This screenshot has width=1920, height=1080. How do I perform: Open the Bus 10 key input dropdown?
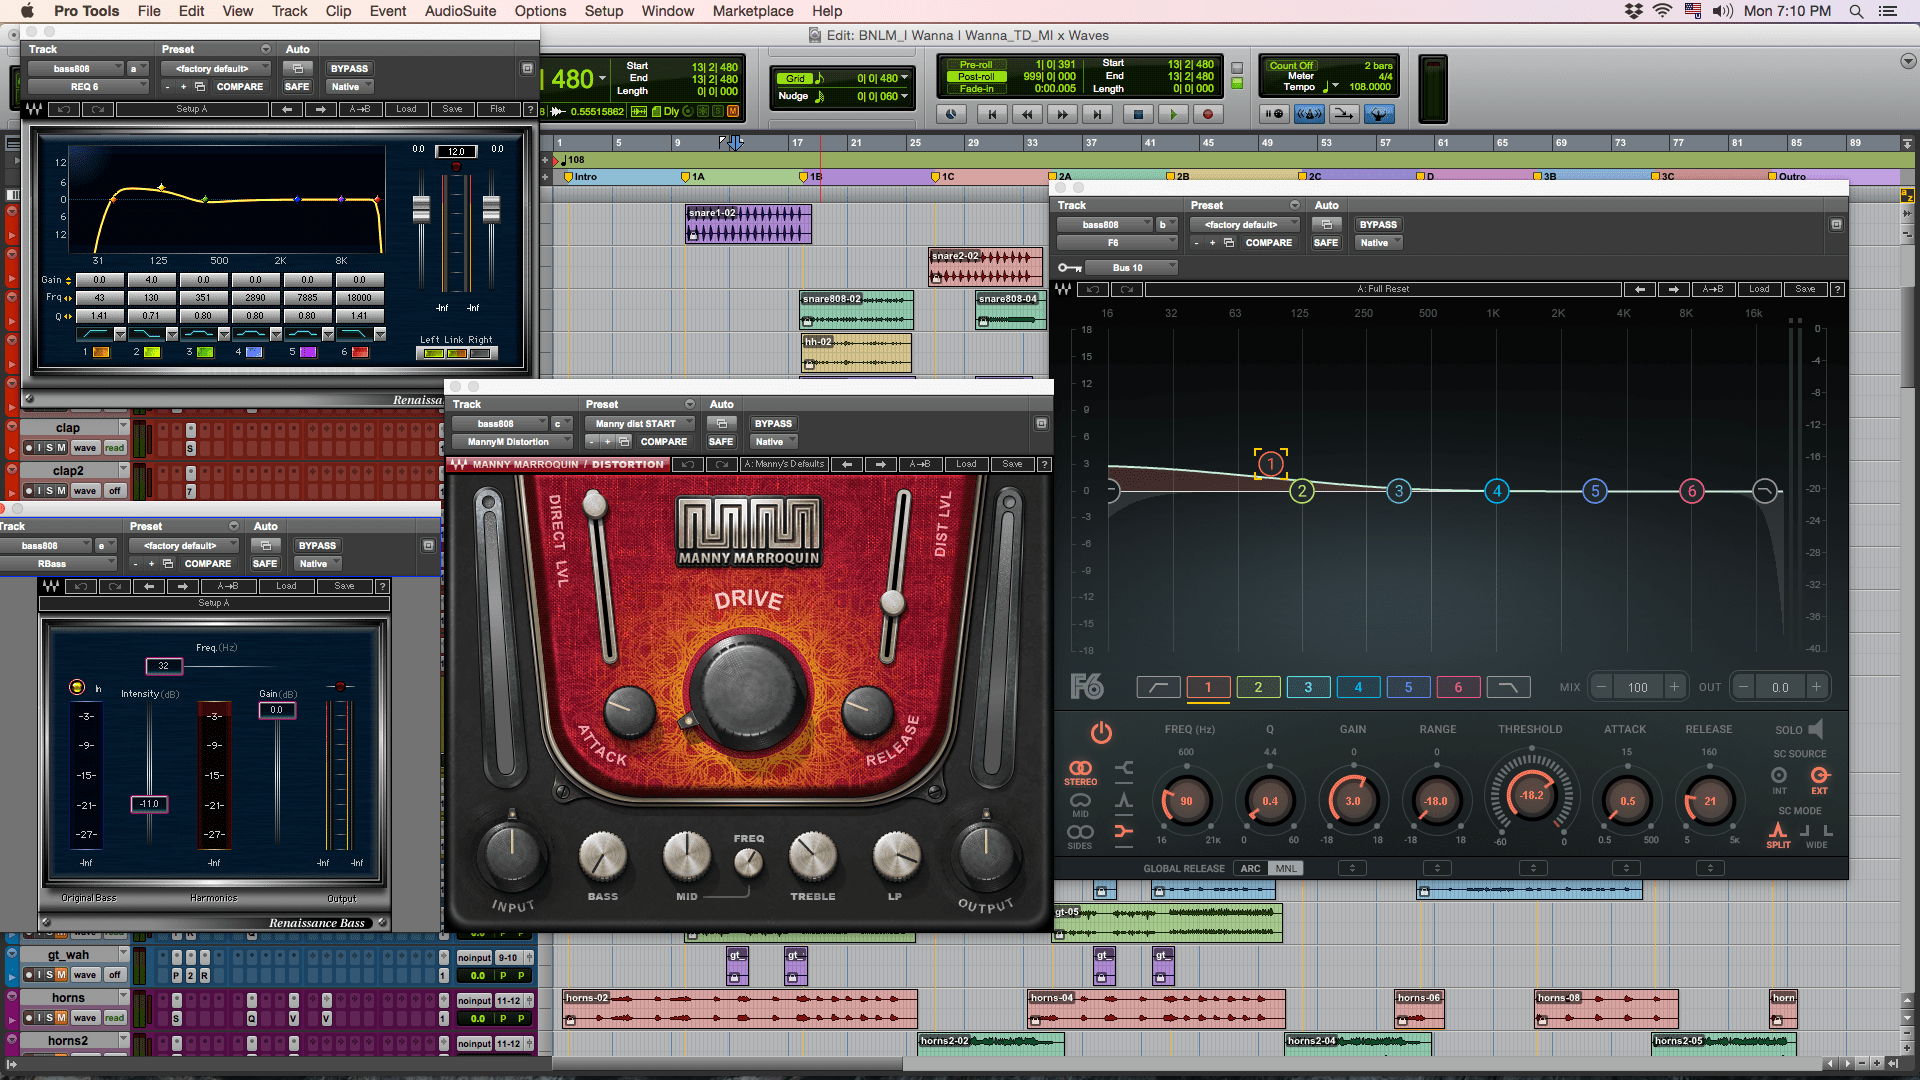click(x=1132, y=268)
